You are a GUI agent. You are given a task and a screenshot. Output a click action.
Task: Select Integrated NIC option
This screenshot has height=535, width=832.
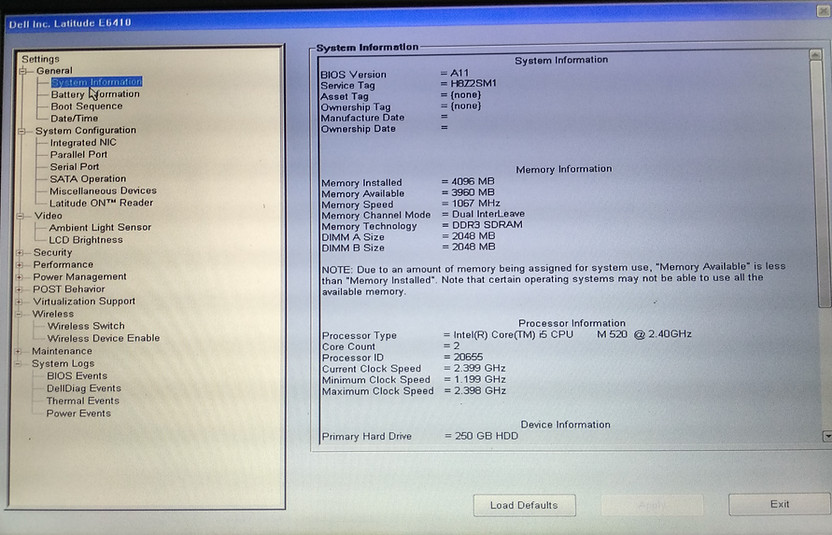[83, 142]
